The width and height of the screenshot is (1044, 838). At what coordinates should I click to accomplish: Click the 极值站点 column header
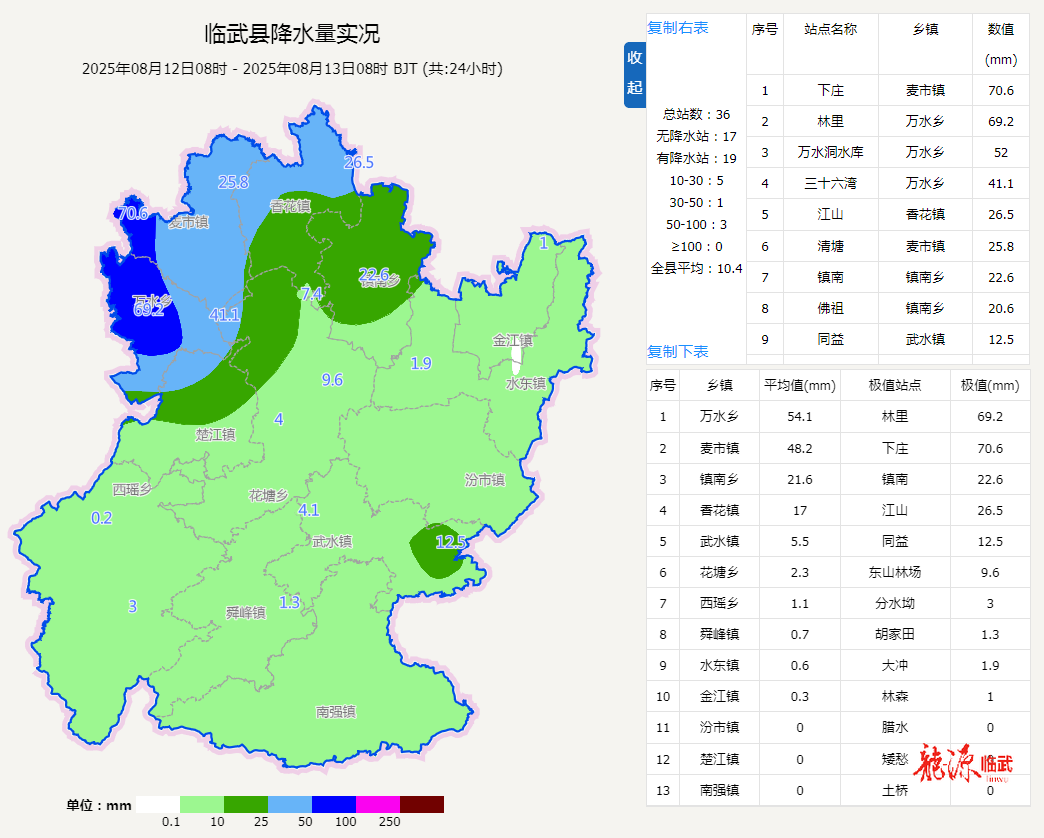coord(895,386)
